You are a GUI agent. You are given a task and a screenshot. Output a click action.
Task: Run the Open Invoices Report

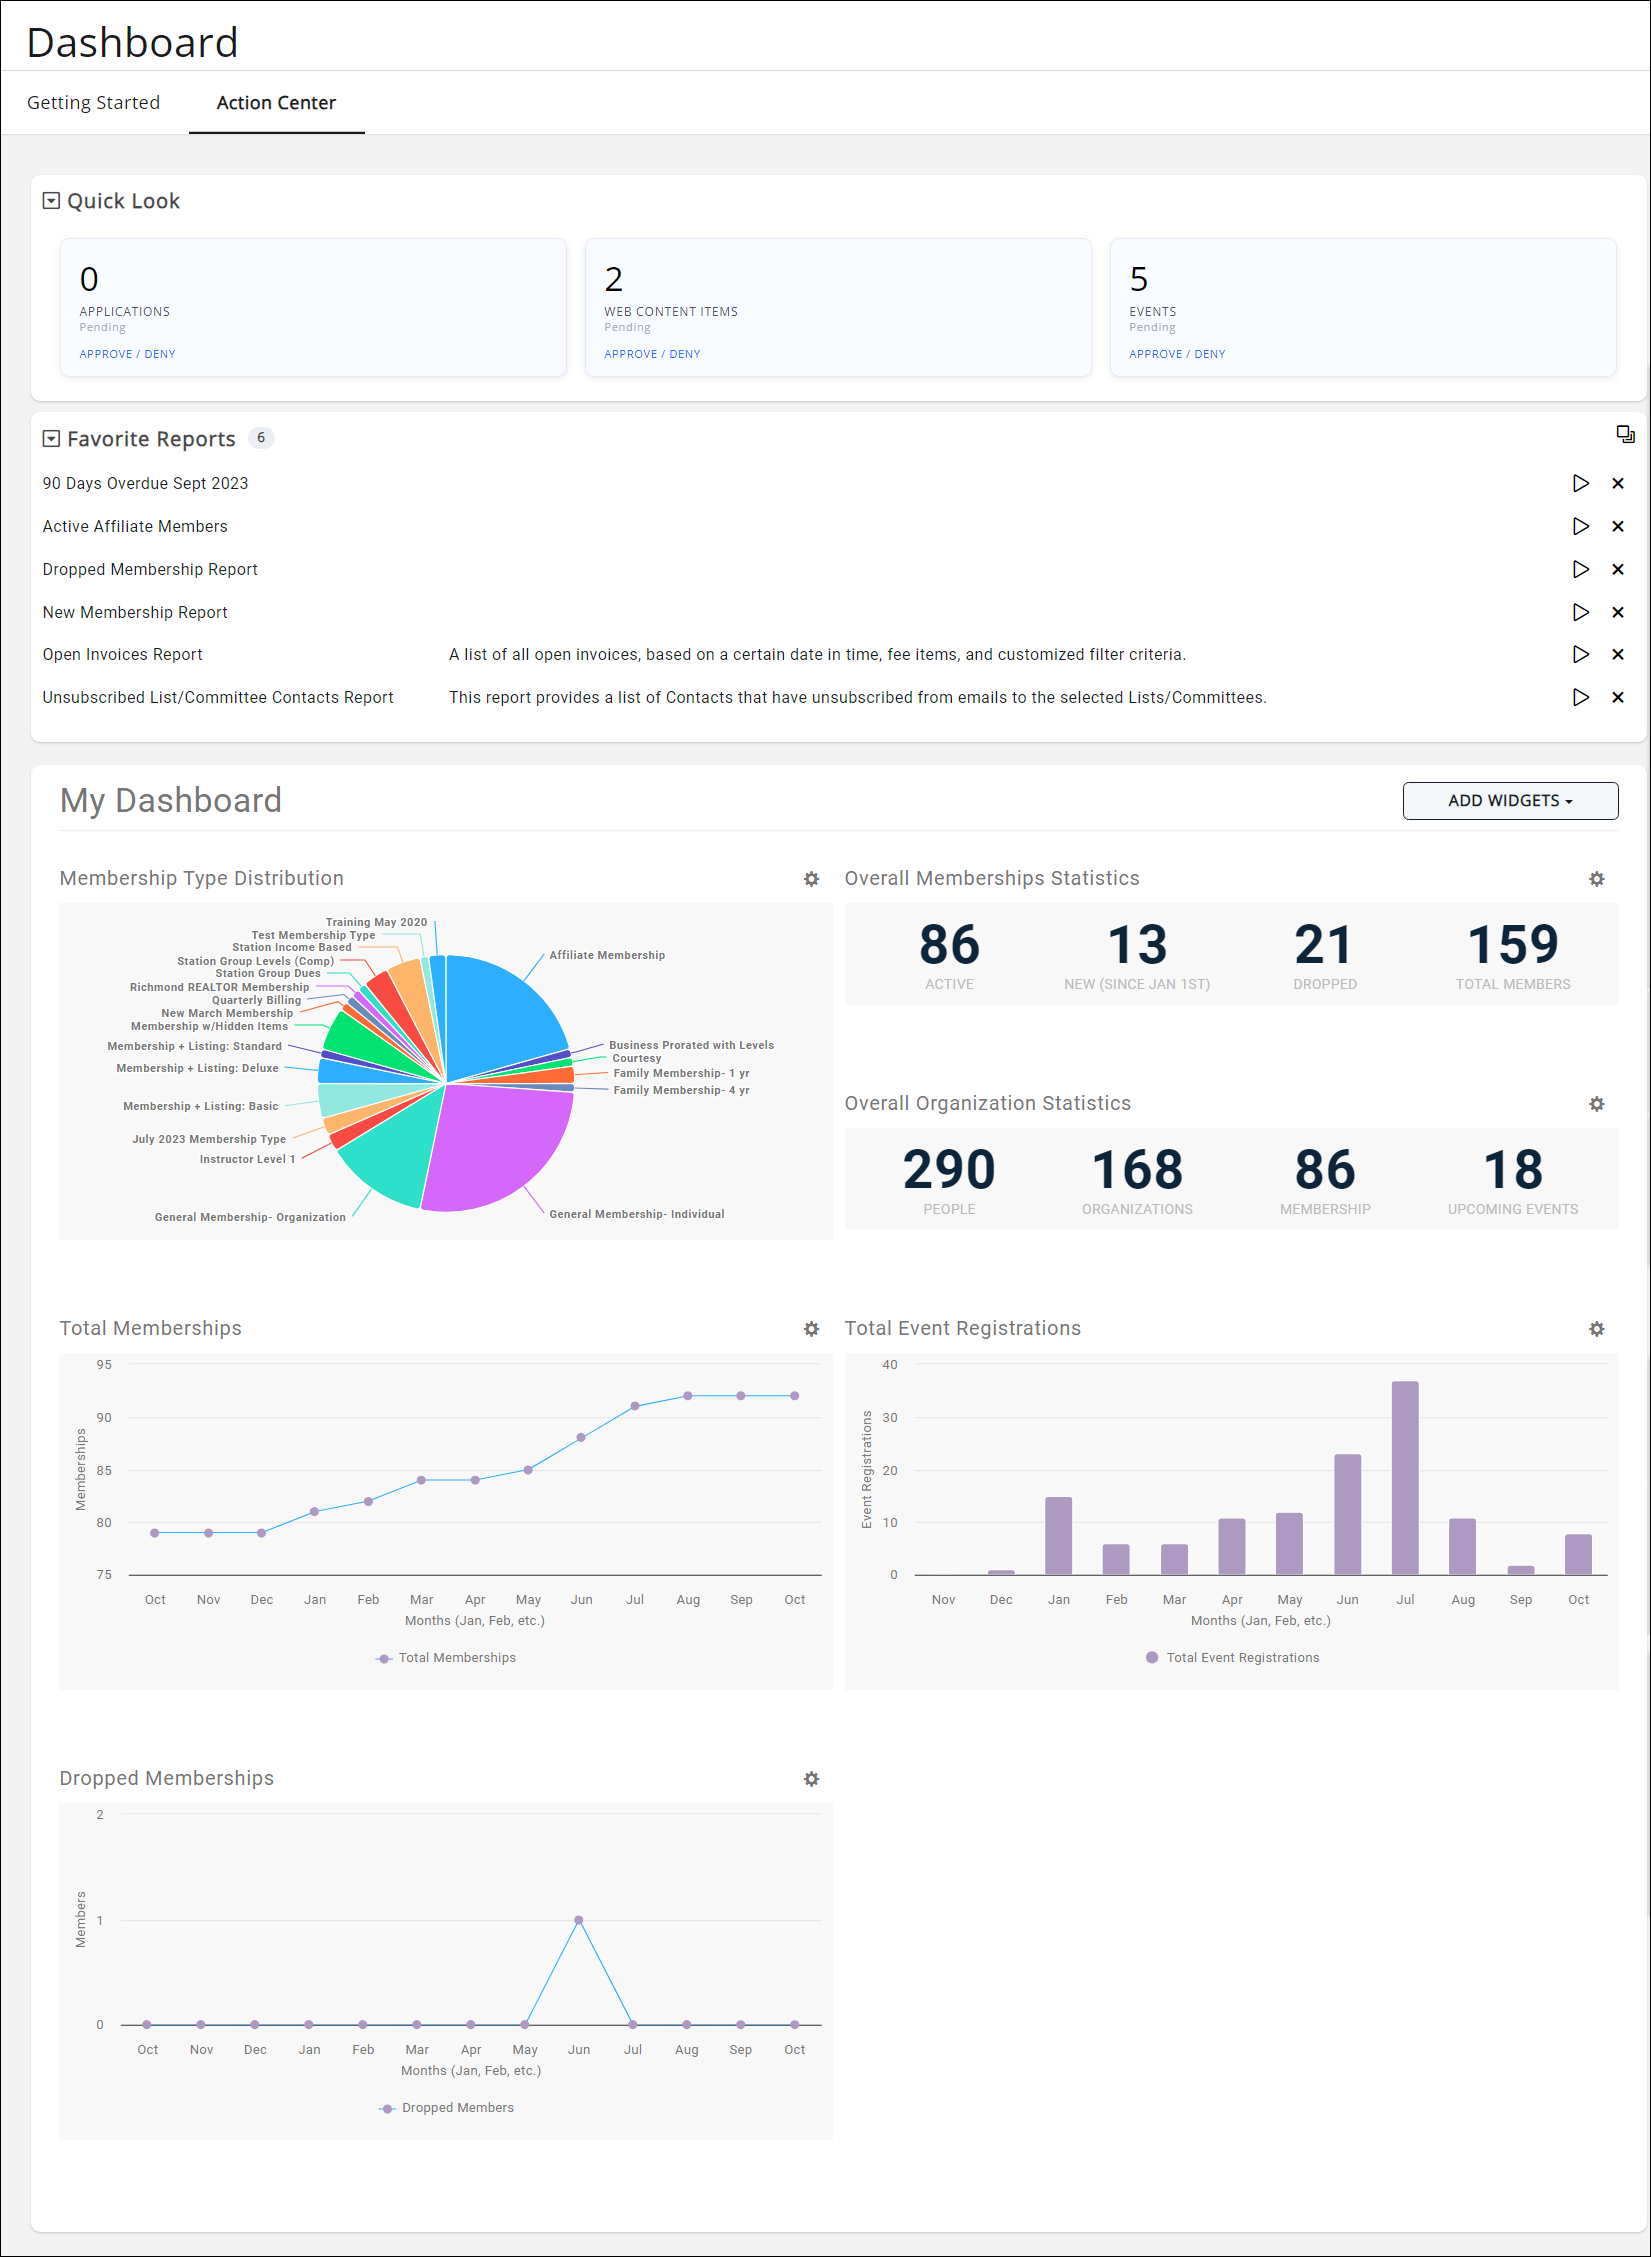tap(1580, 654)
